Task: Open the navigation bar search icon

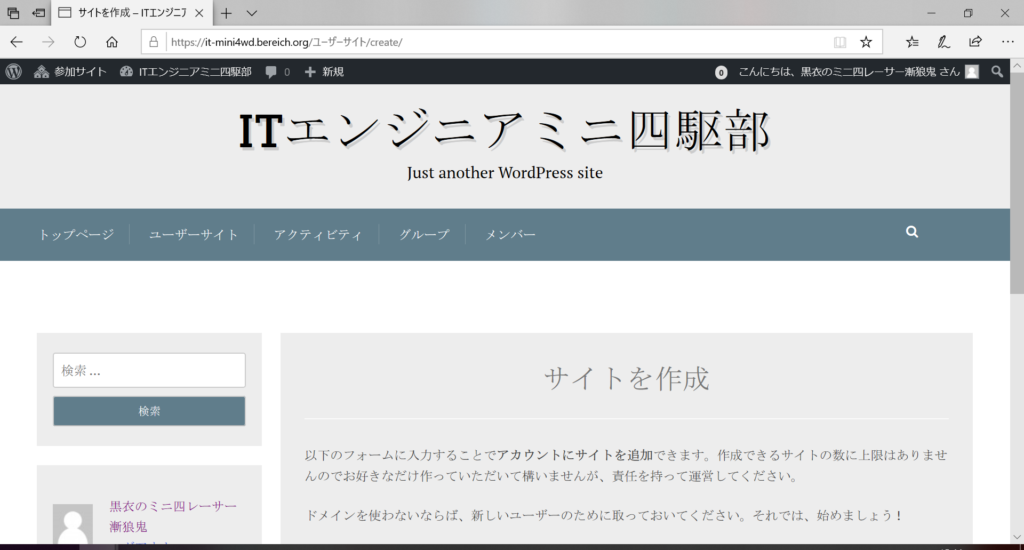Action: click(911, 232)
